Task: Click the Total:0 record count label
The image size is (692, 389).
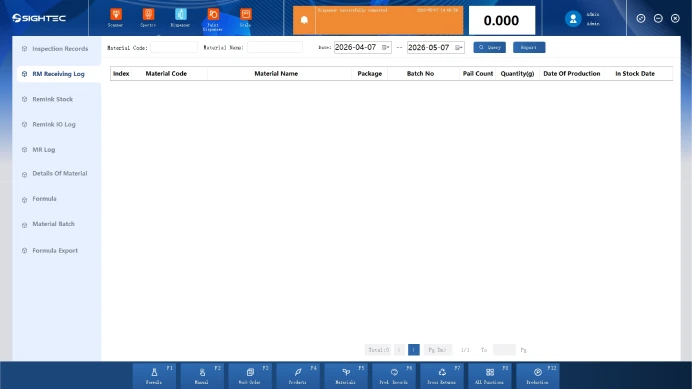Action: pos(378,350)
